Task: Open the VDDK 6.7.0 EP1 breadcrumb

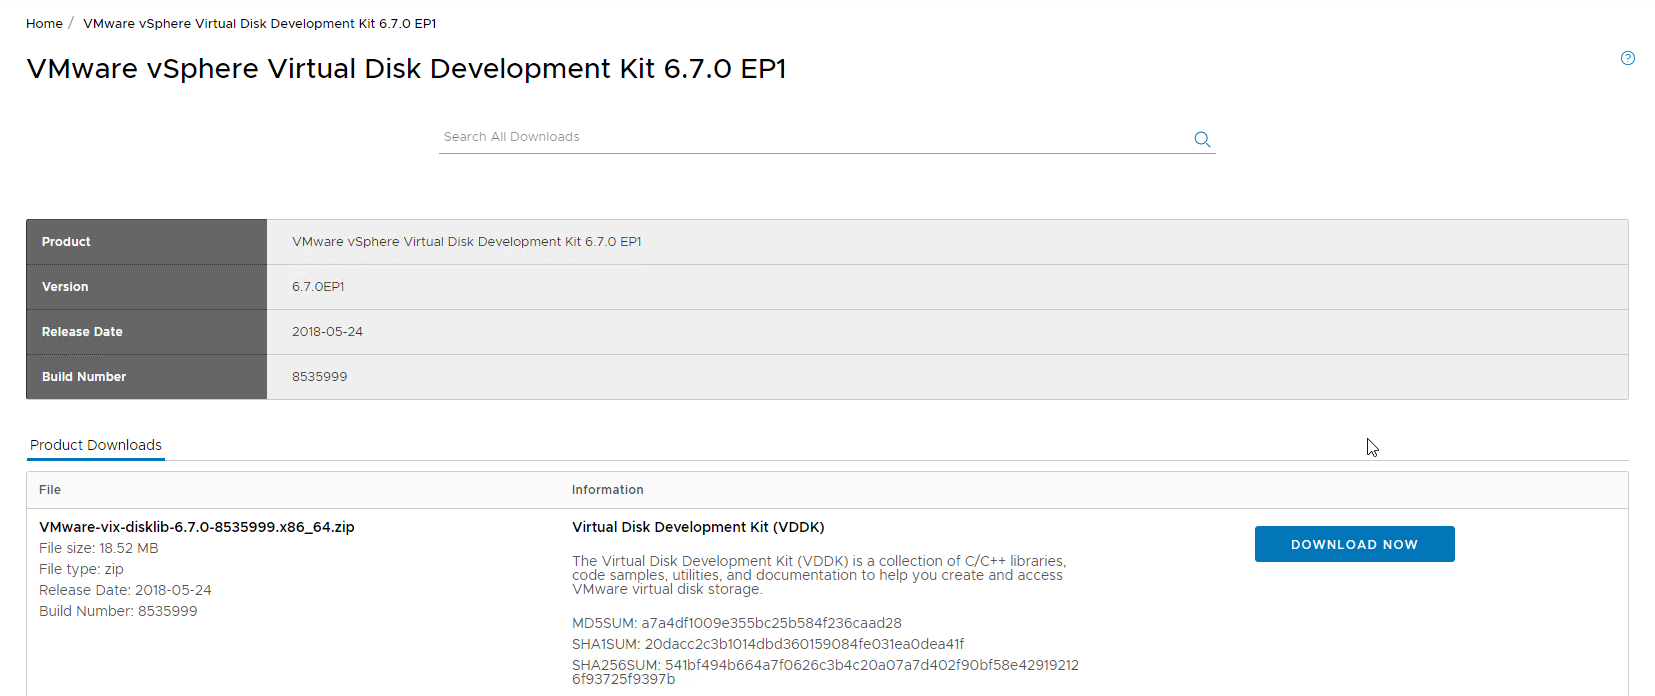Action: [x=259, y=23]
